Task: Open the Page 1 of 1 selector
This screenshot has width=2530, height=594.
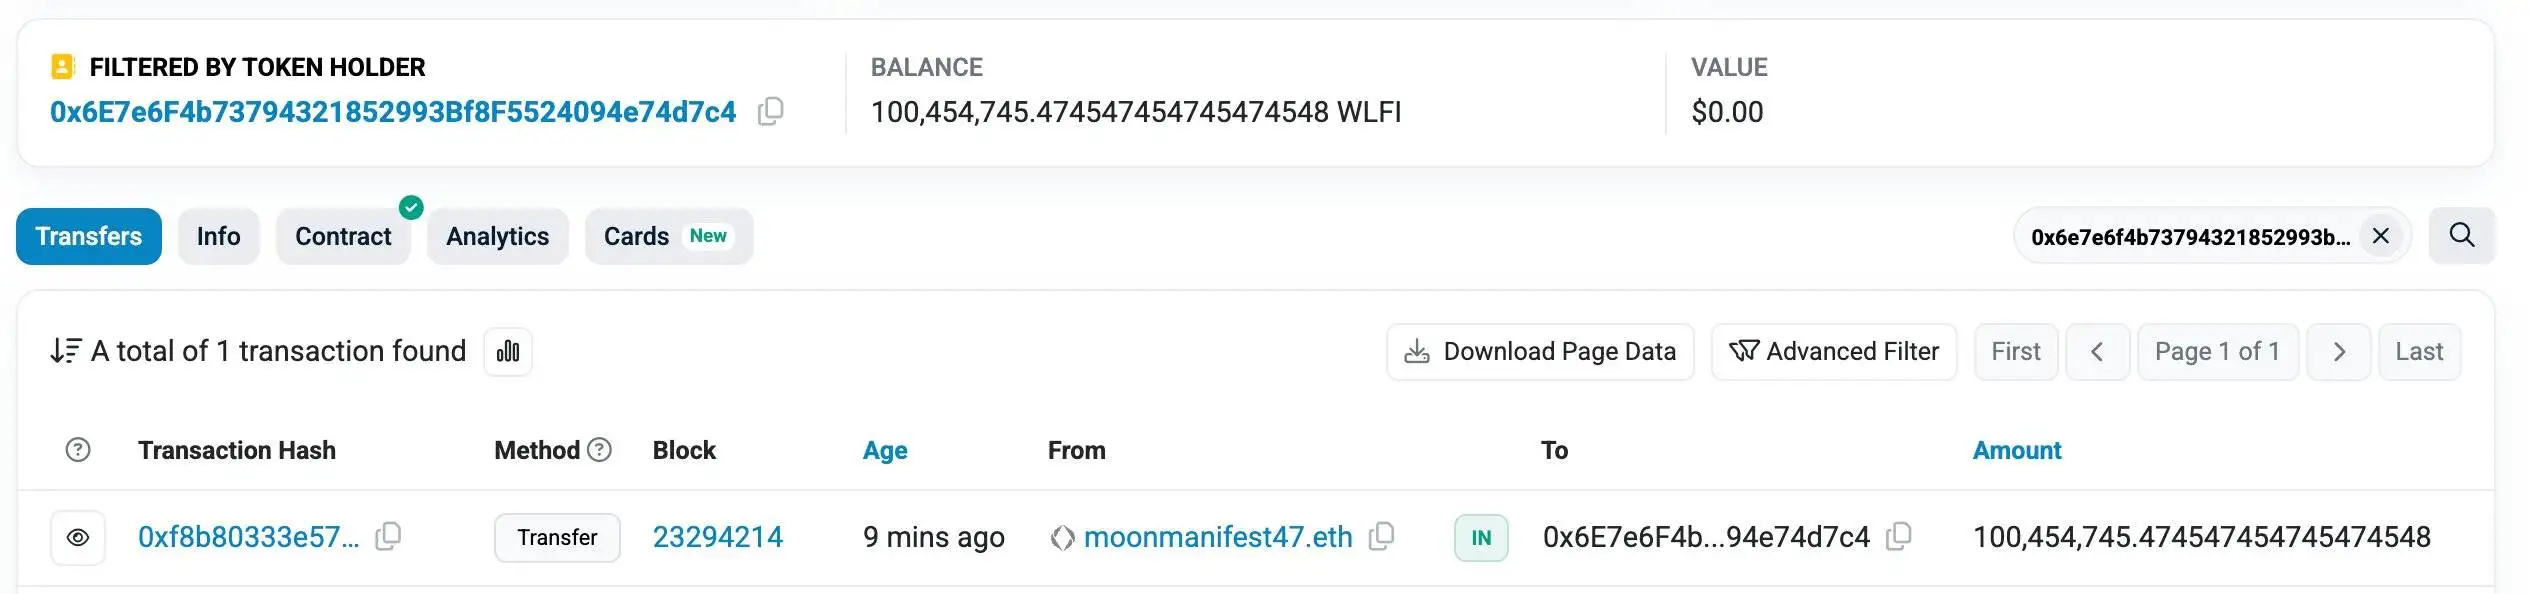Action: tap(2217, 351)
